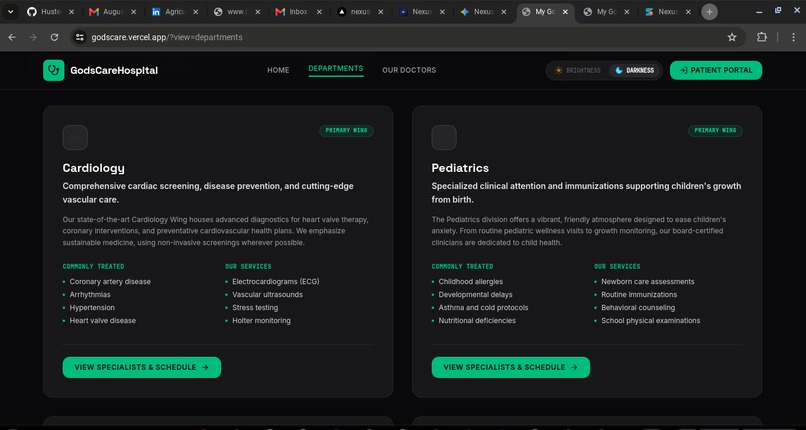Close the active 'My Go' tab

pos(565,12)
